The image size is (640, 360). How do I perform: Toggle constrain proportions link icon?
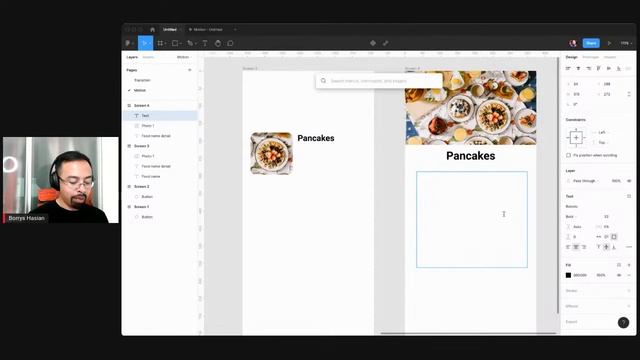pos(629,94)
